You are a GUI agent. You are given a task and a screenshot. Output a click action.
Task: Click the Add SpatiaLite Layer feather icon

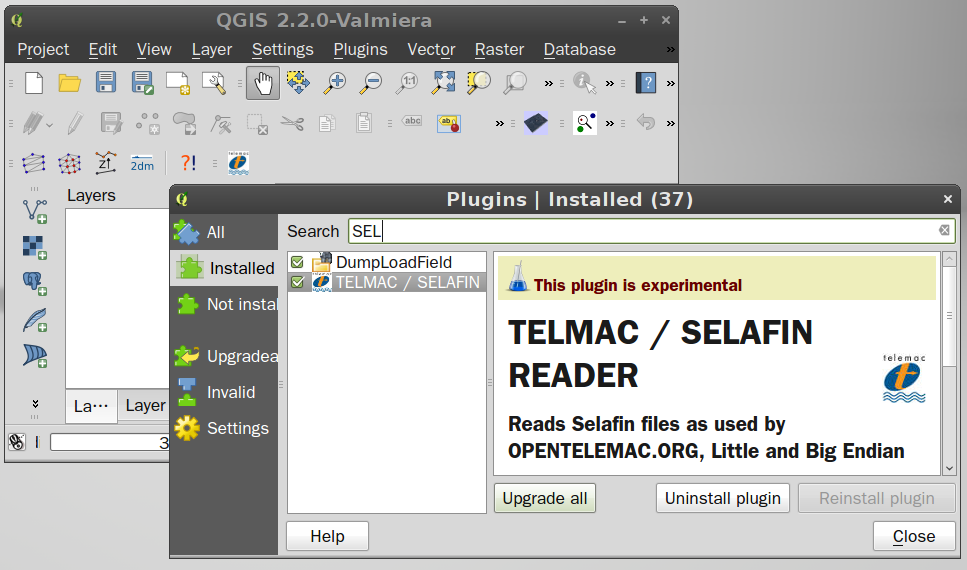pos(35,320)
